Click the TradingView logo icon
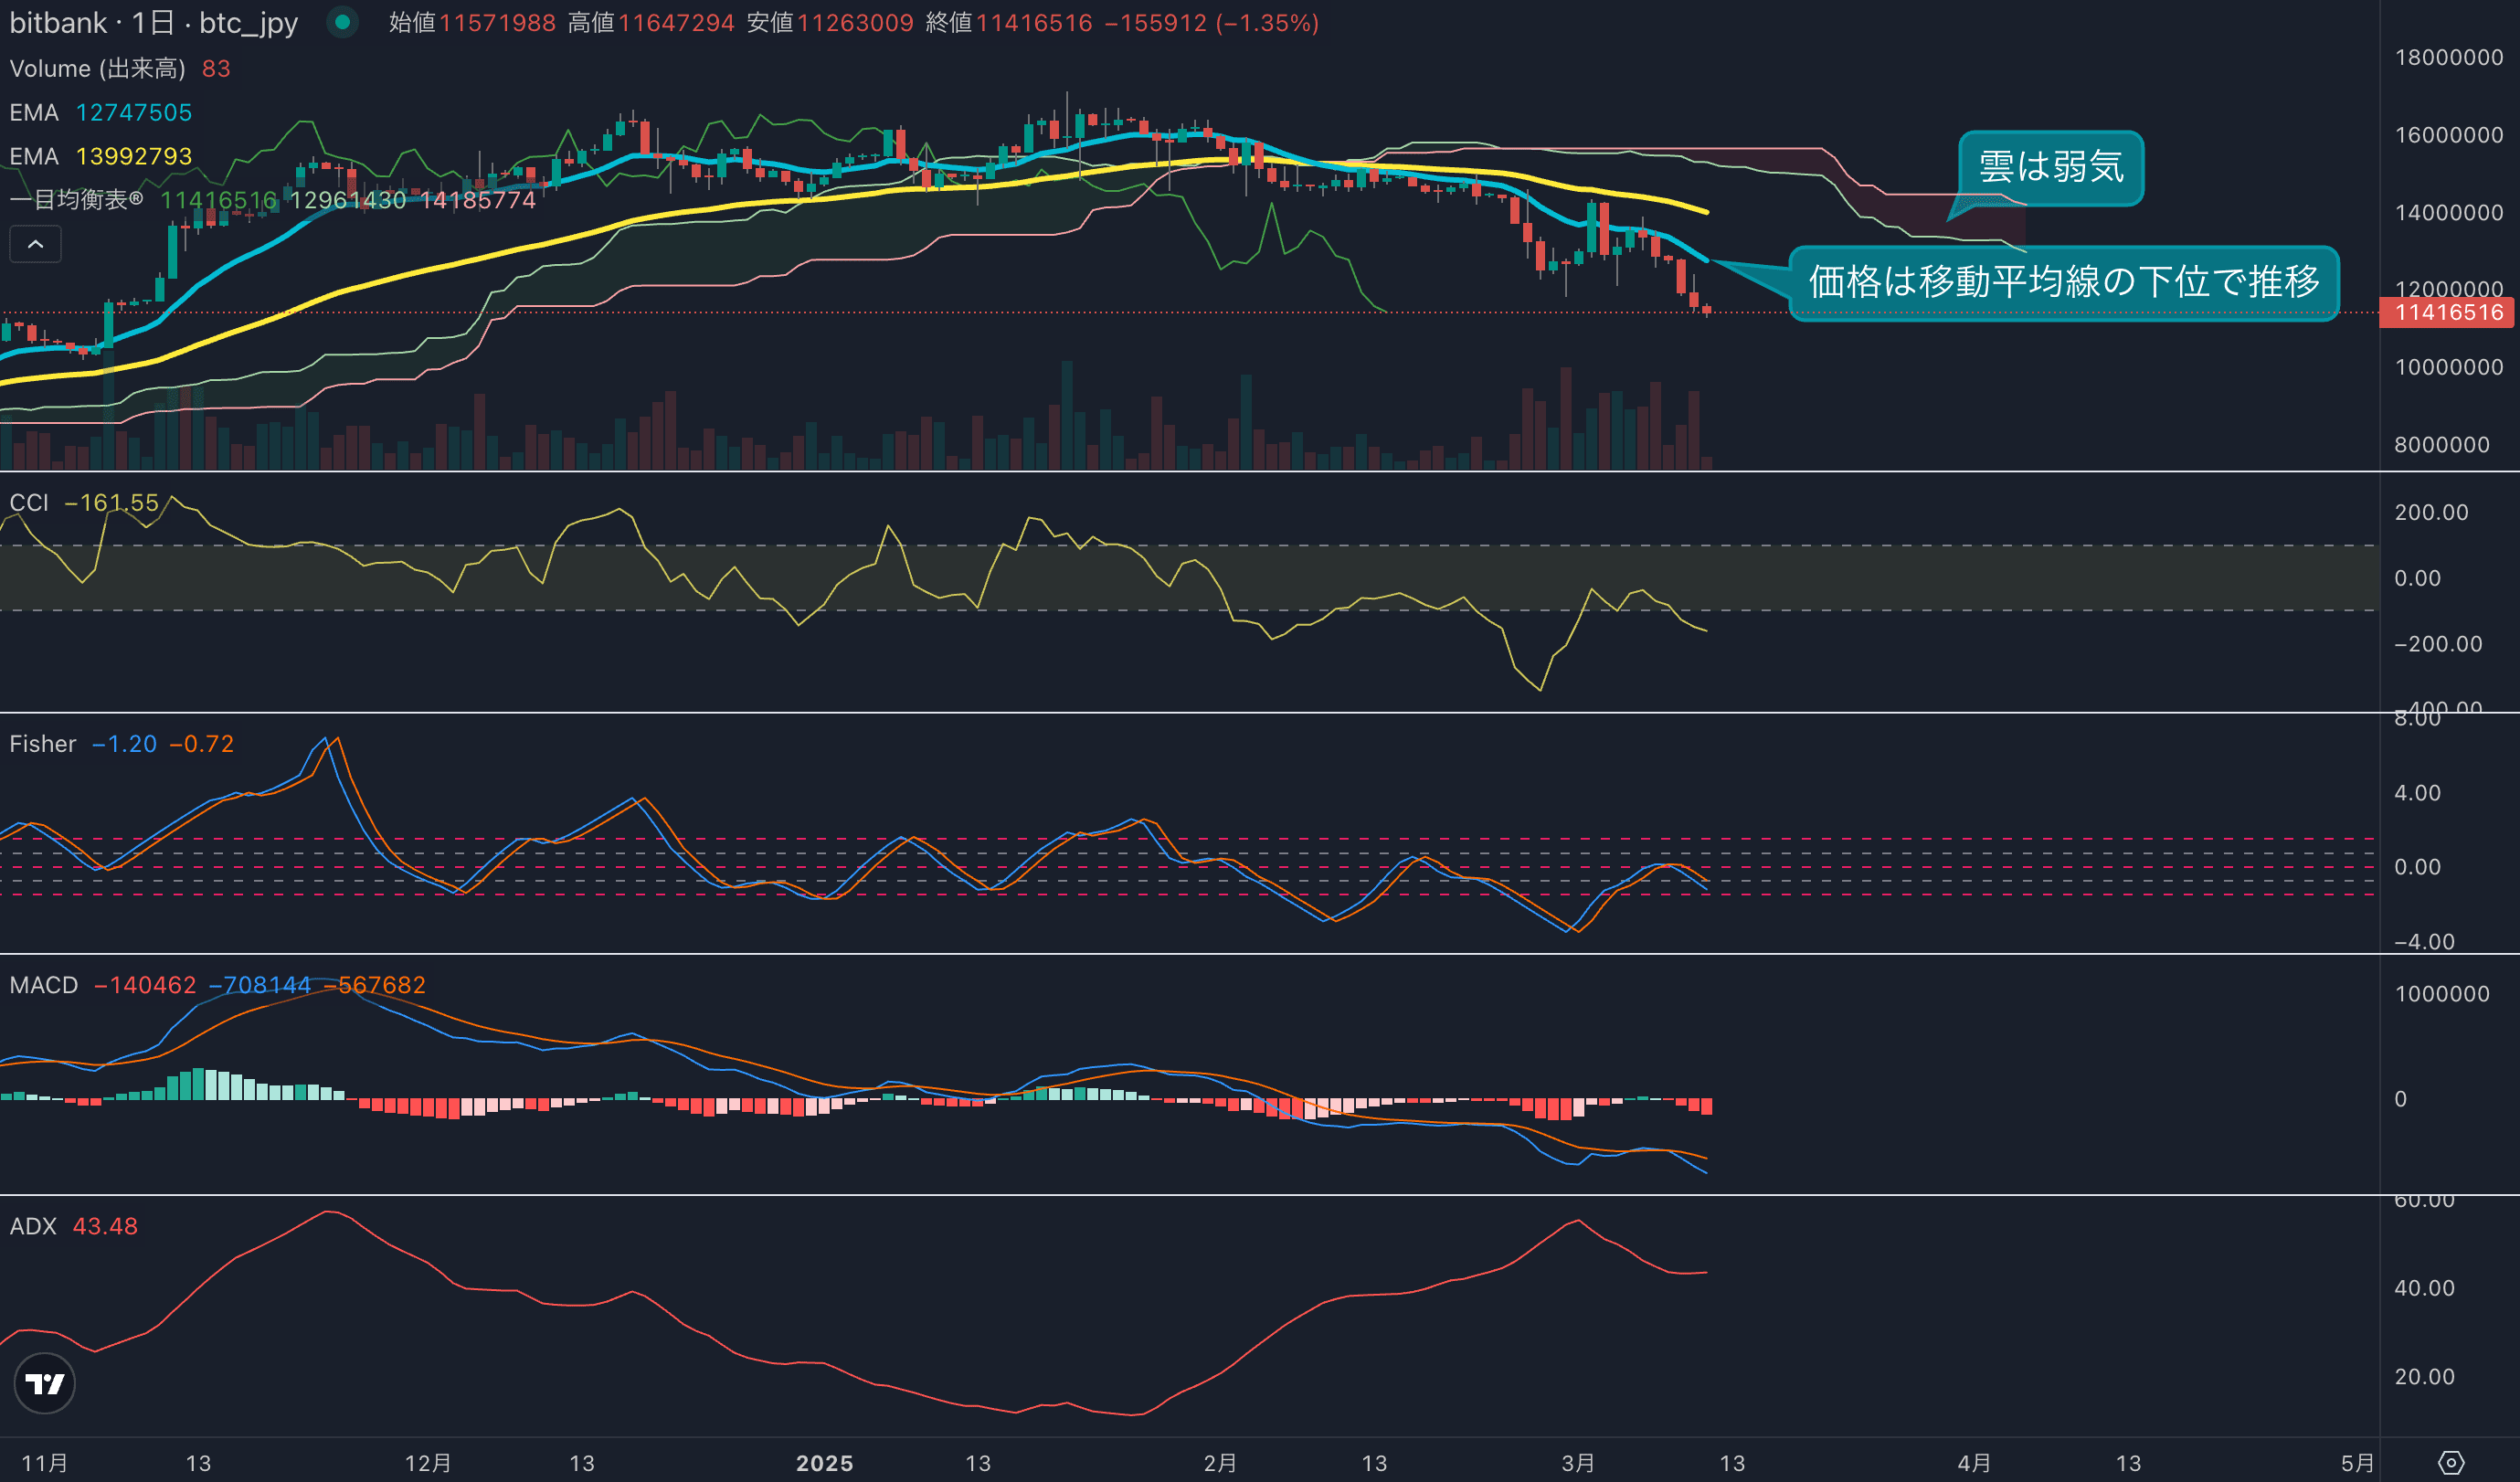 pyautogui.click(x=44, y=1383)
